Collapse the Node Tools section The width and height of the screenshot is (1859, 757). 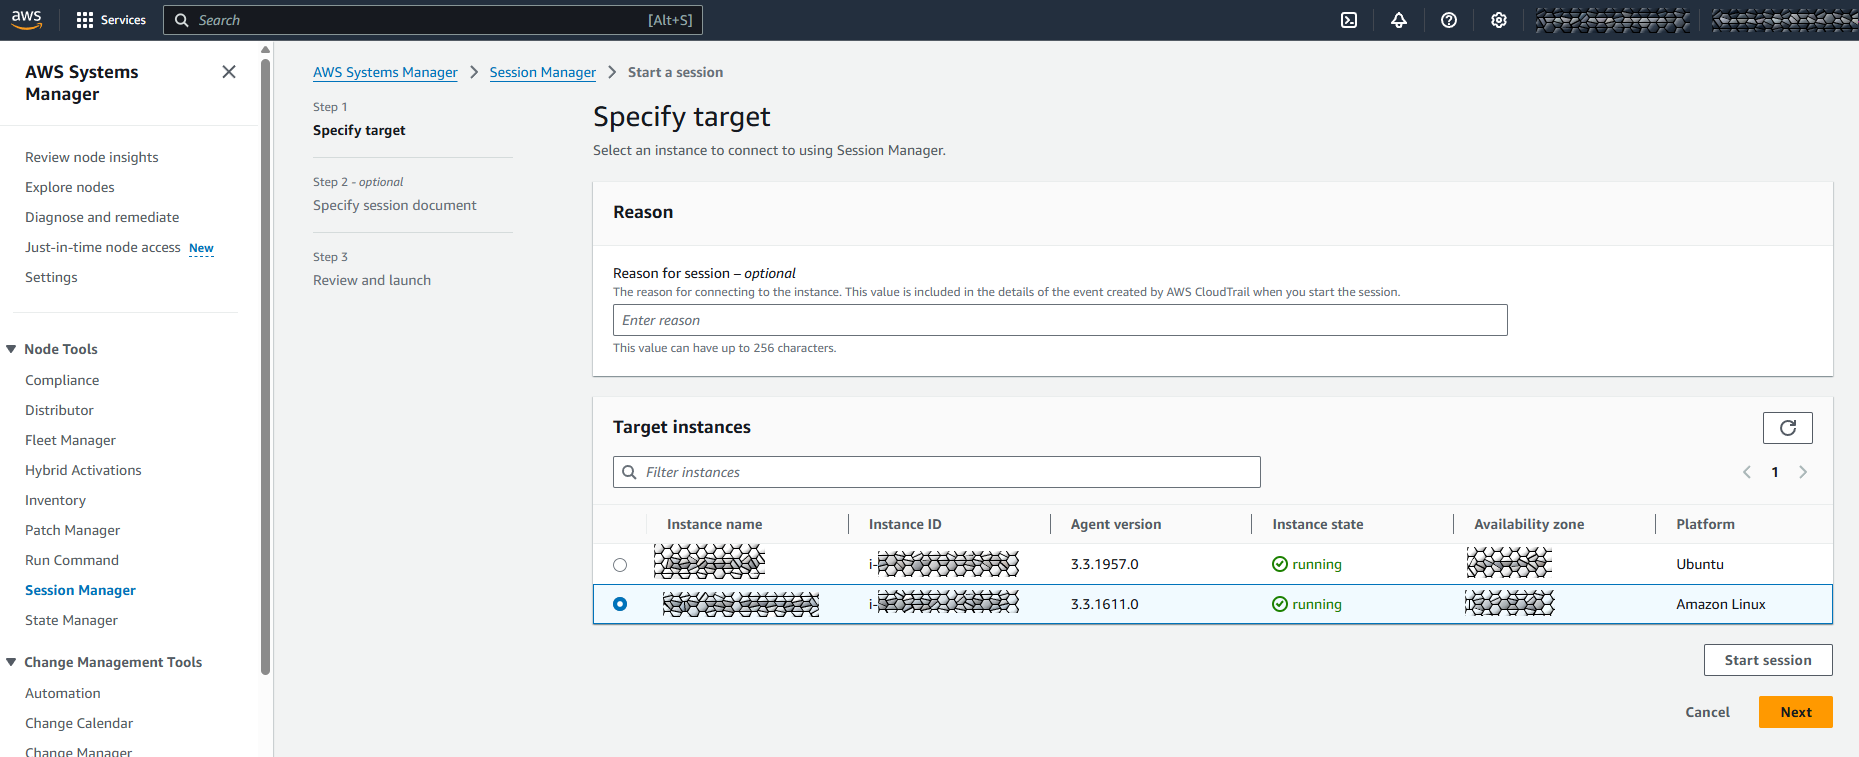[x=11, y=349]
